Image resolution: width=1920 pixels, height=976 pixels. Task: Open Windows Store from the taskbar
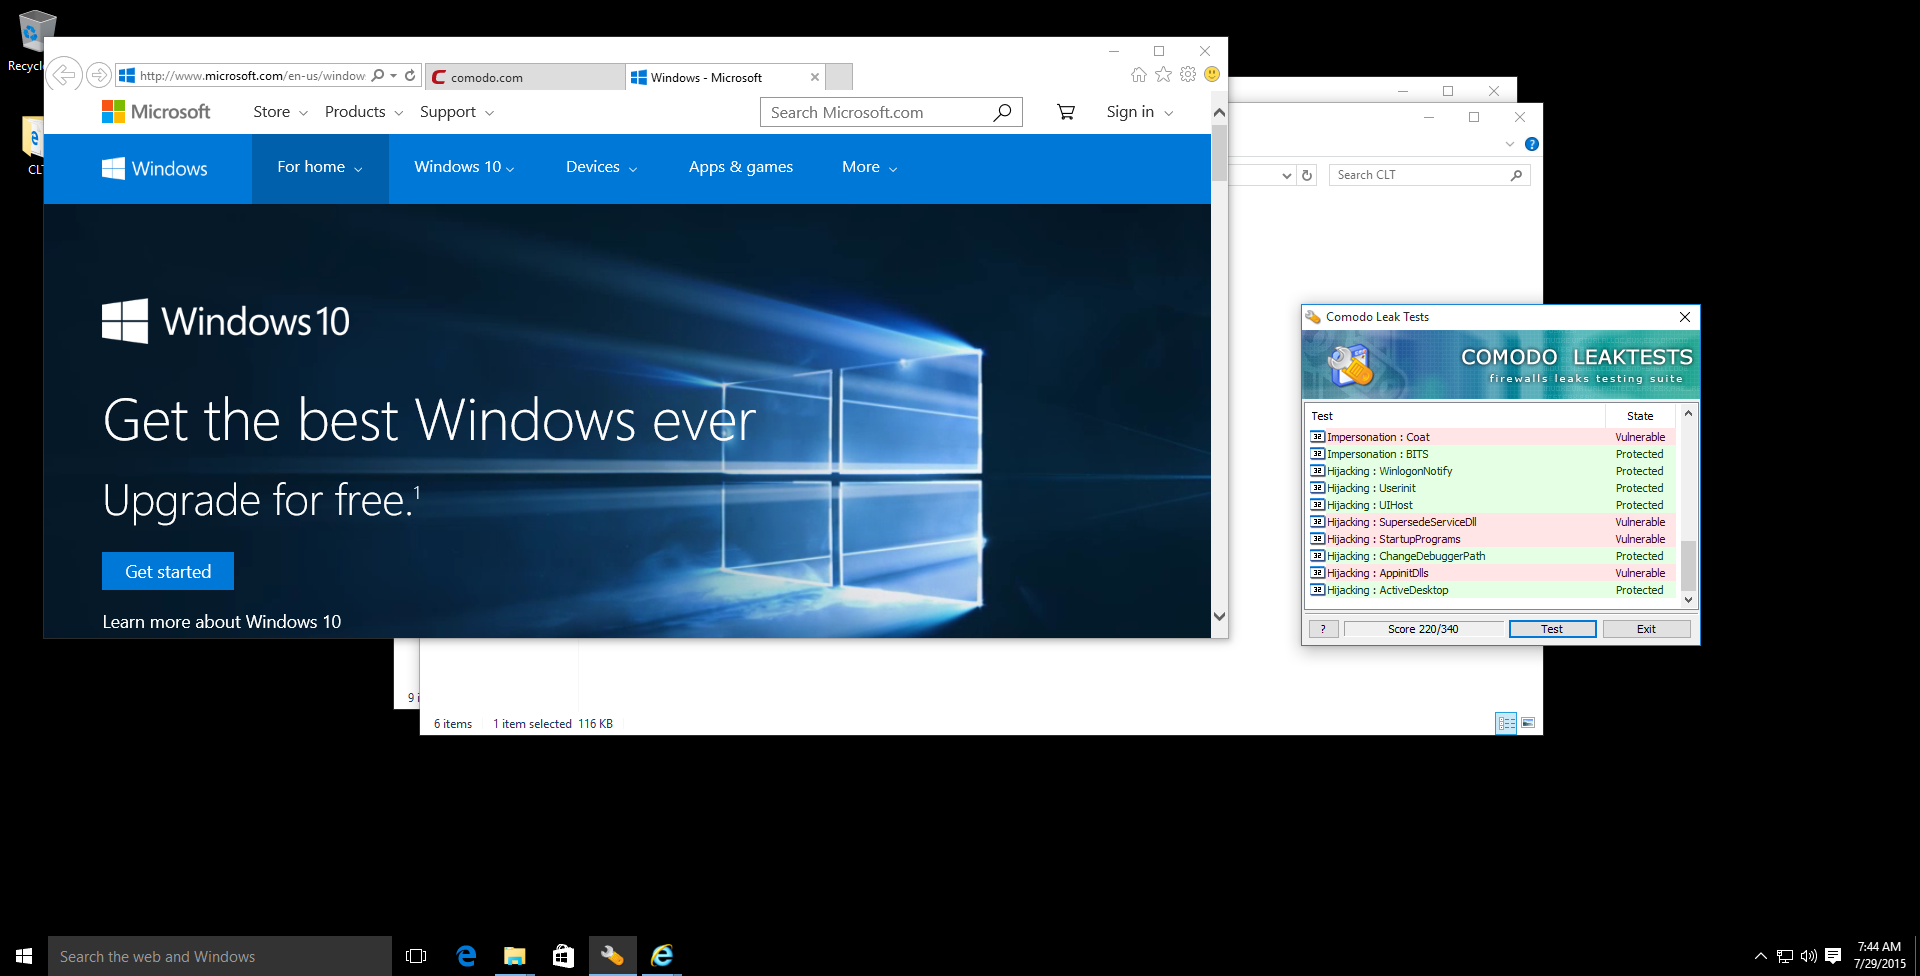coord(563,956)
